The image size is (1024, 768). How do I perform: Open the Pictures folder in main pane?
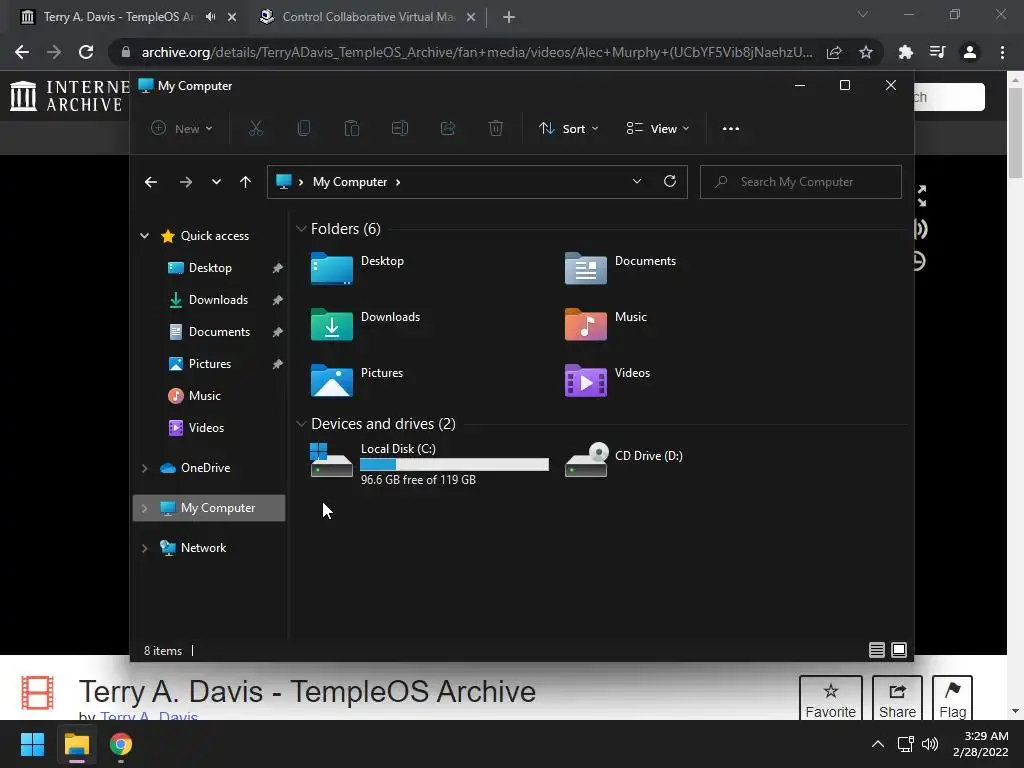[357, 380]
